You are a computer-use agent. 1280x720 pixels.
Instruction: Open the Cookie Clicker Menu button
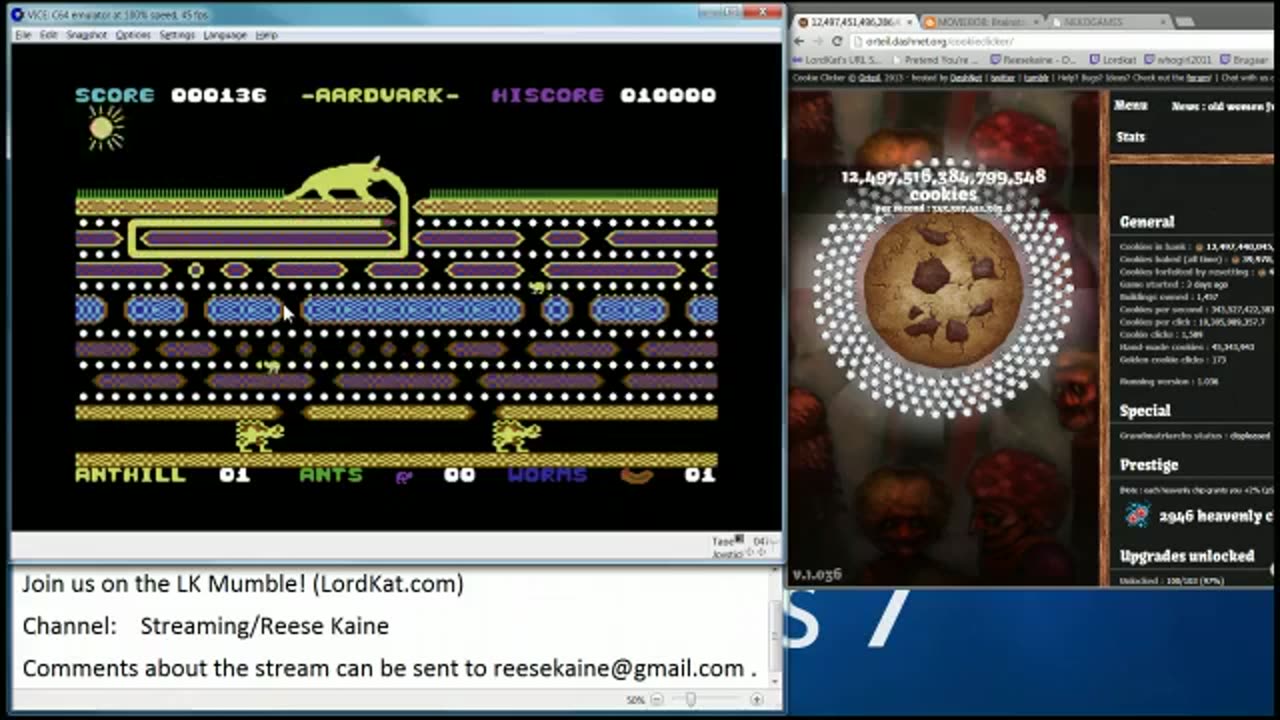tap(1131, 105)
